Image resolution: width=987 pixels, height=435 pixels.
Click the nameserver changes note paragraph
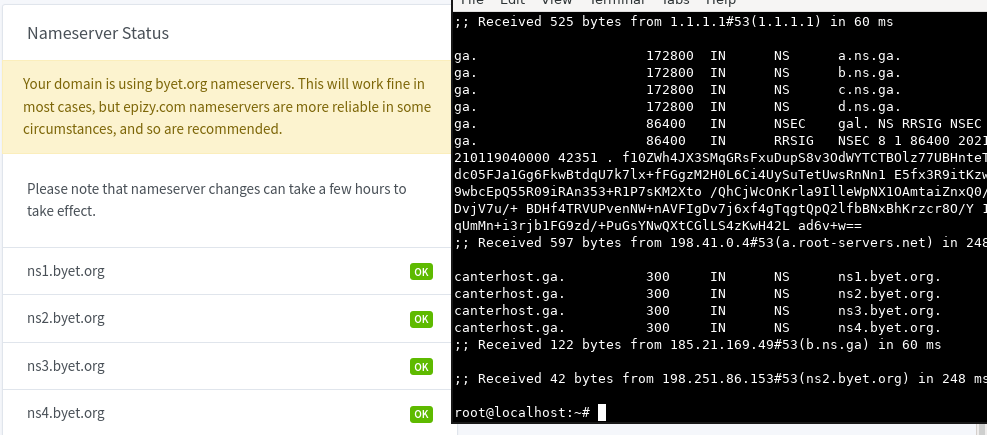(x=217, y=200)
